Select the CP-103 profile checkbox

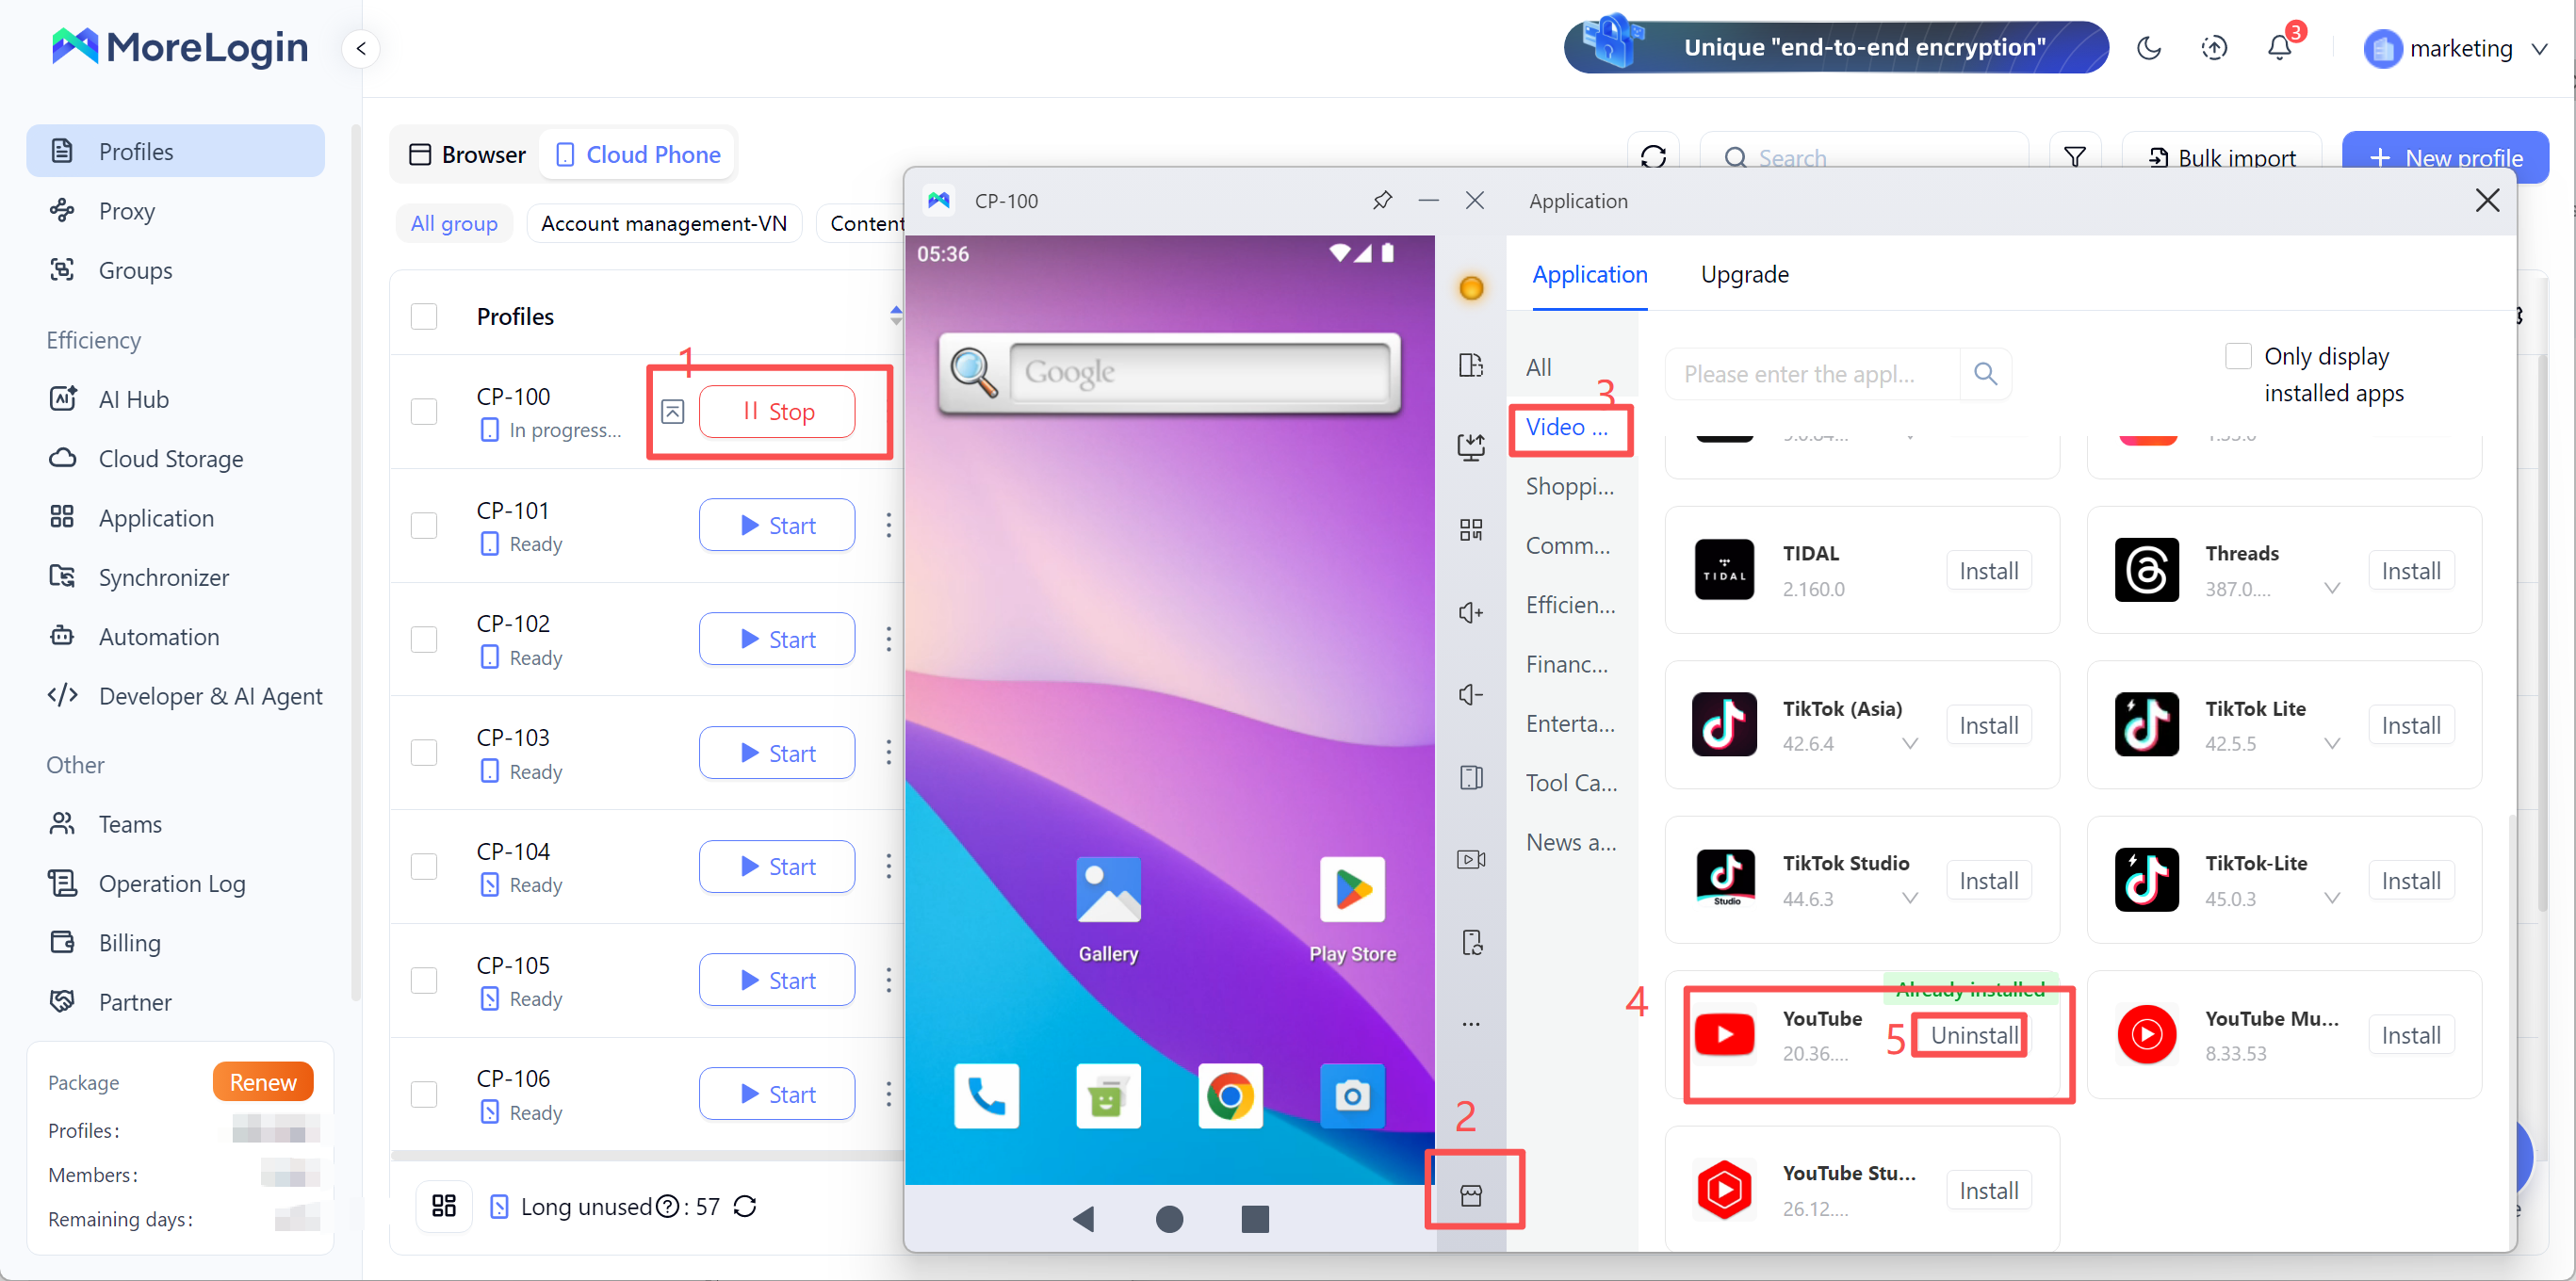click(424, 752)
